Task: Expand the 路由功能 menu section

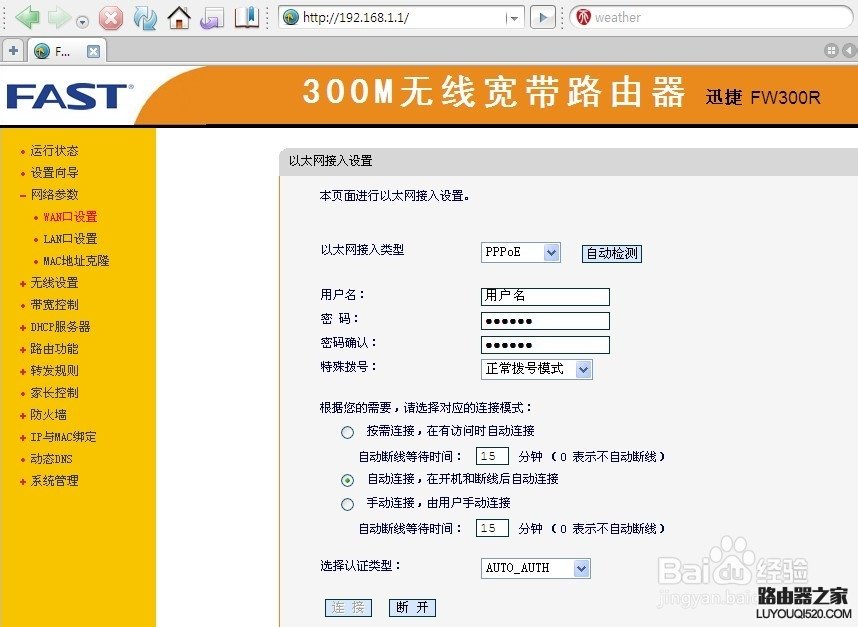Action: [54, 349]
